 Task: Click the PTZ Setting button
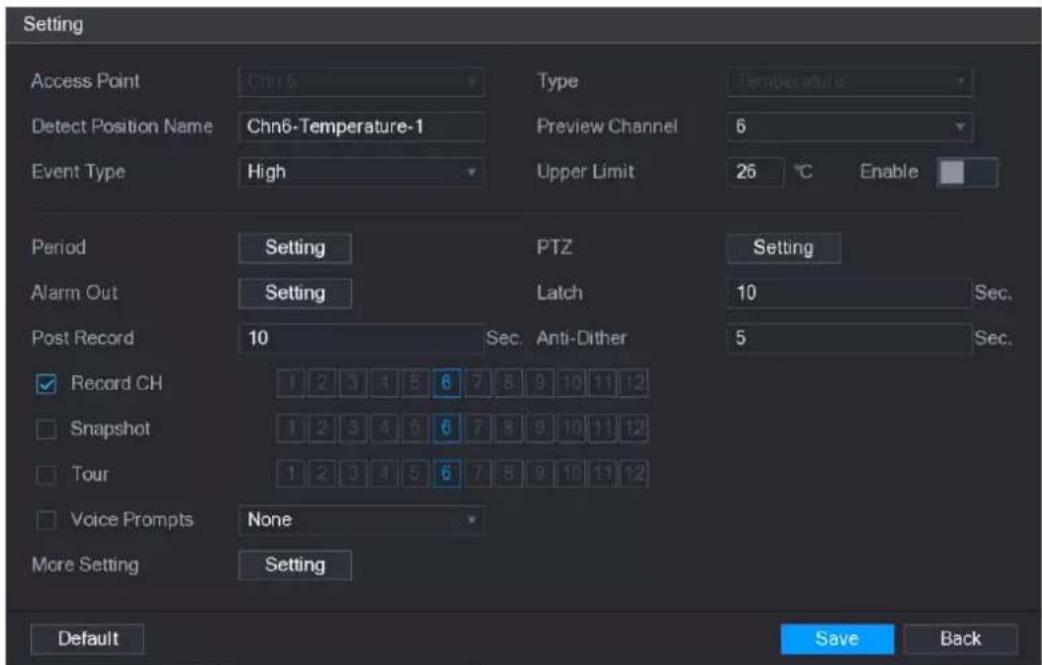783,248
